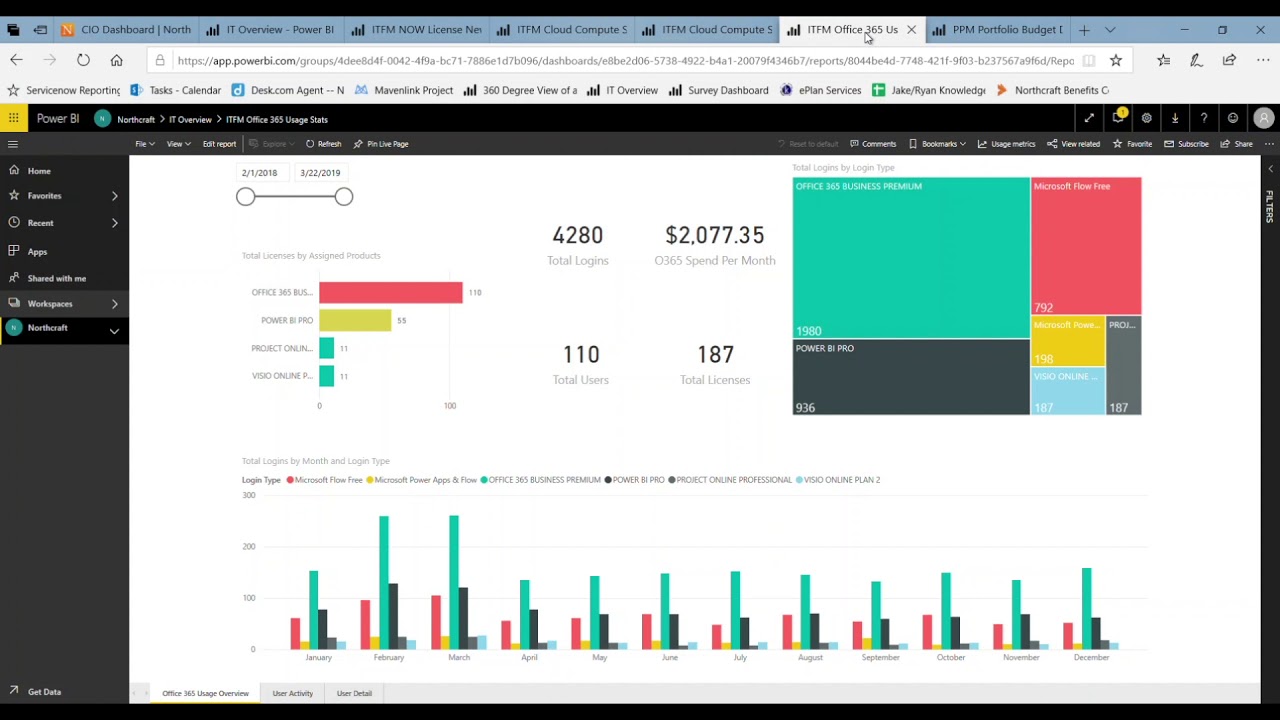Click the POWER BI PRO treemap tile
Screen dimensions: 1280x720
[x=911, y=378]
